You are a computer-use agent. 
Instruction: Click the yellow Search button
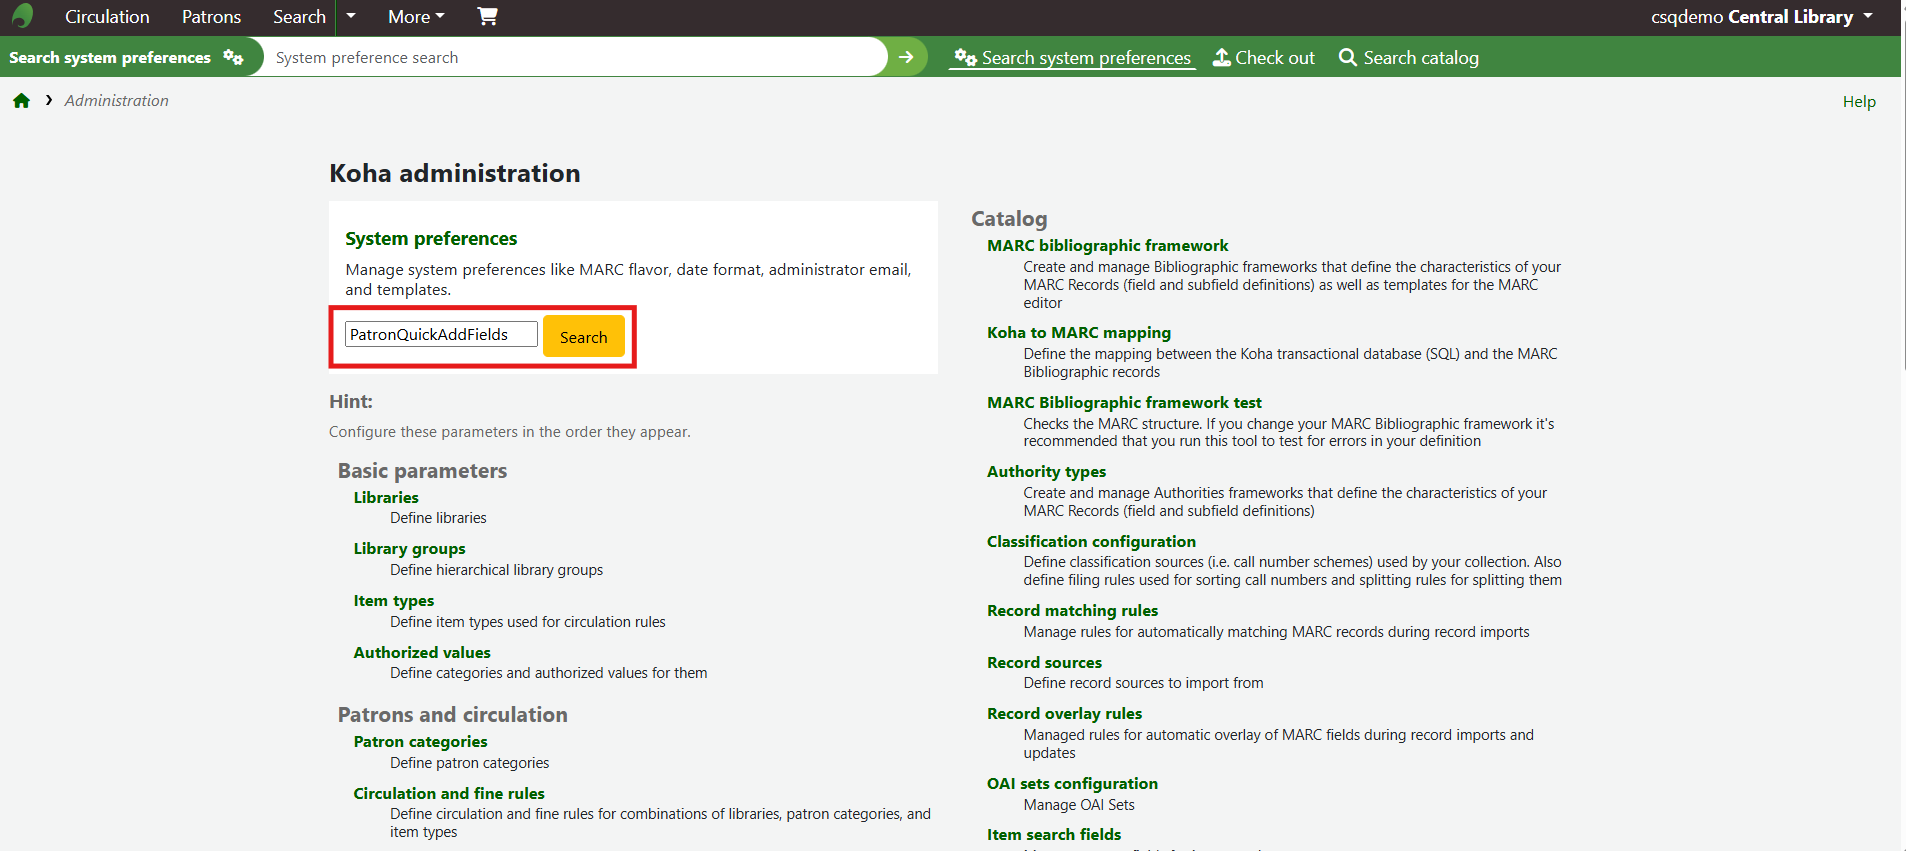click(584, 337)
